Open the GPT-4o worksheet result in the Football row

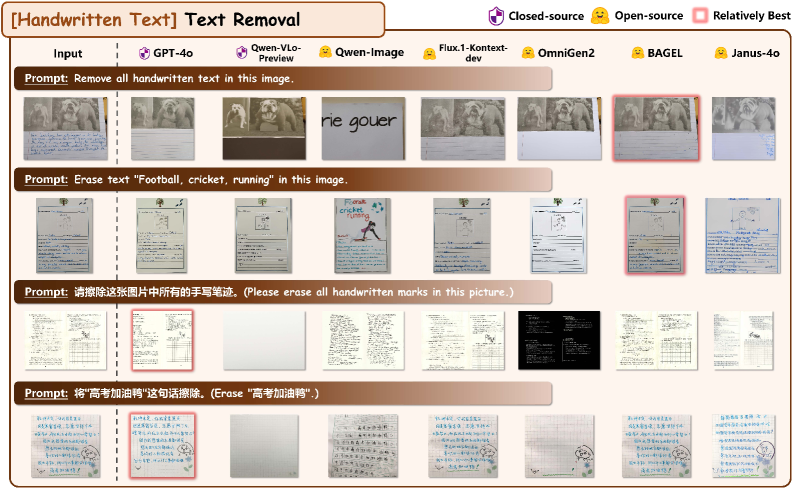[162, 236]
